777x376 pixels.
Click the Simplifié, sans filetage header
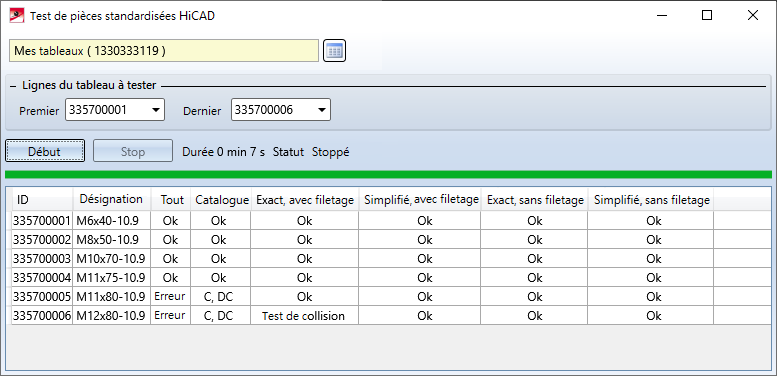(651, 200)
